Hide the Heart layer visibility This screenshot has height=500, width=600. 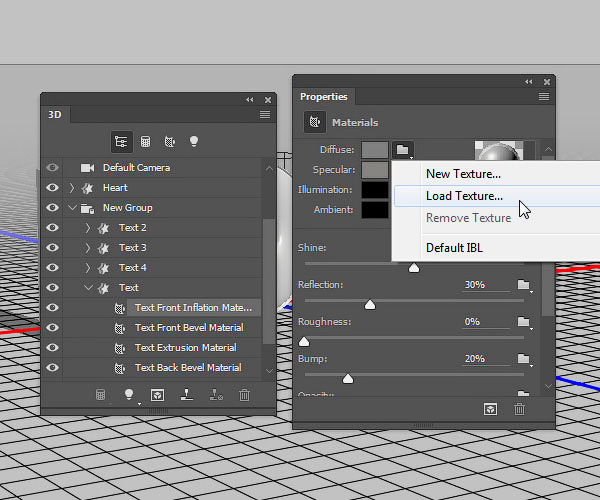[52, 188]
